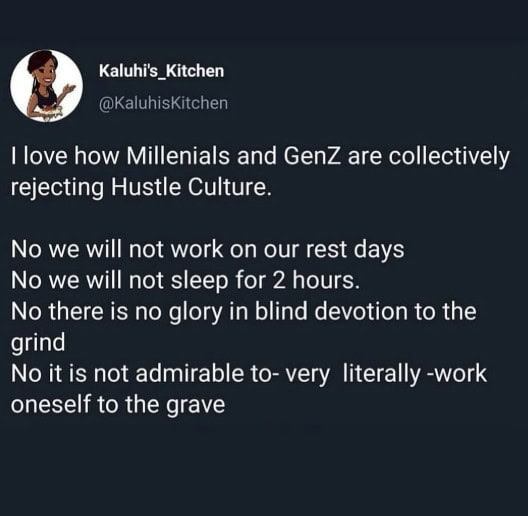The image size is (528, 516).
Task: Click the text "sleep for 2 hours."
Action: click(266, 281)
